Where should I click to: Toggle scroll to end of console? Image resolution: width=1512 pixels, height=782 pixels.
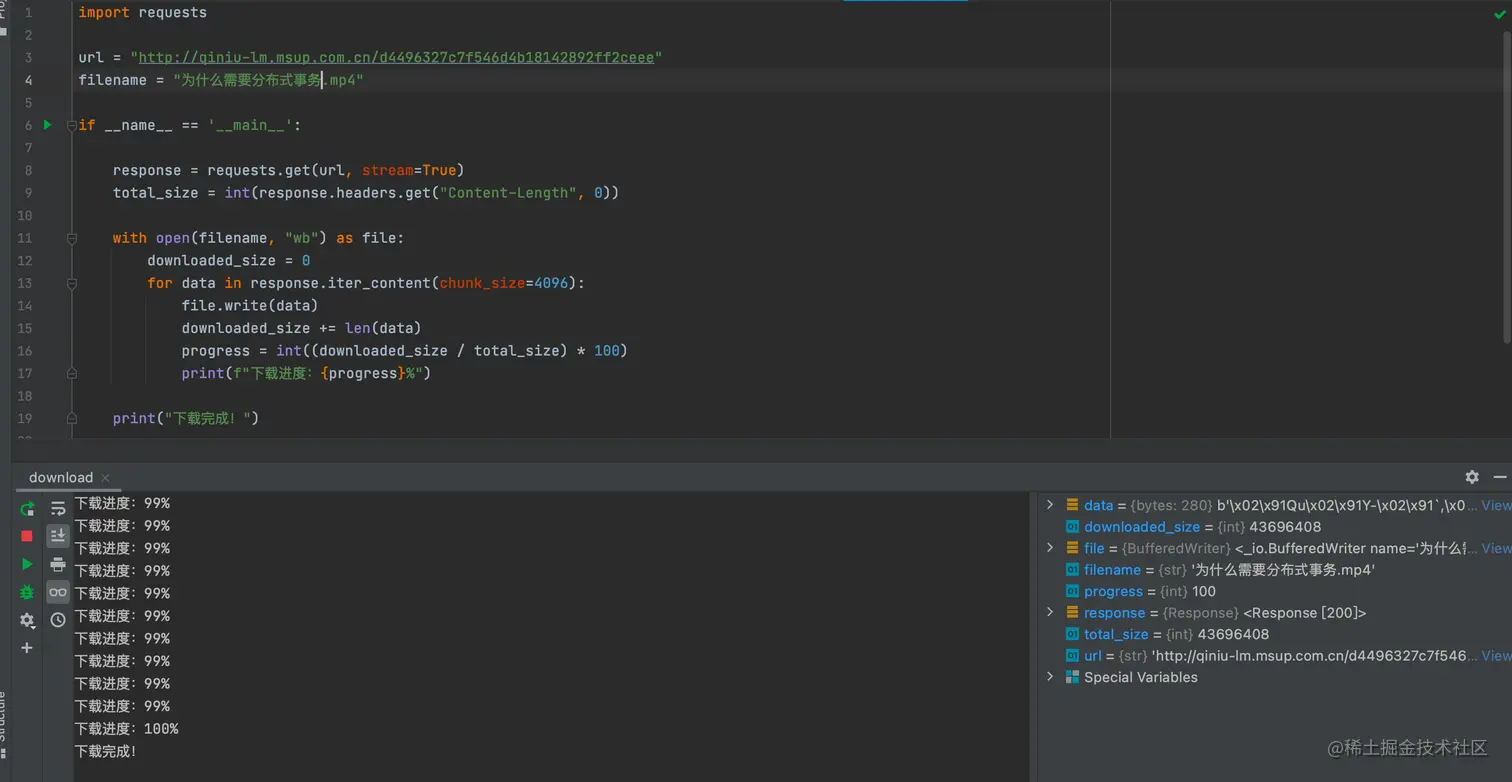[x=58, y=536]
